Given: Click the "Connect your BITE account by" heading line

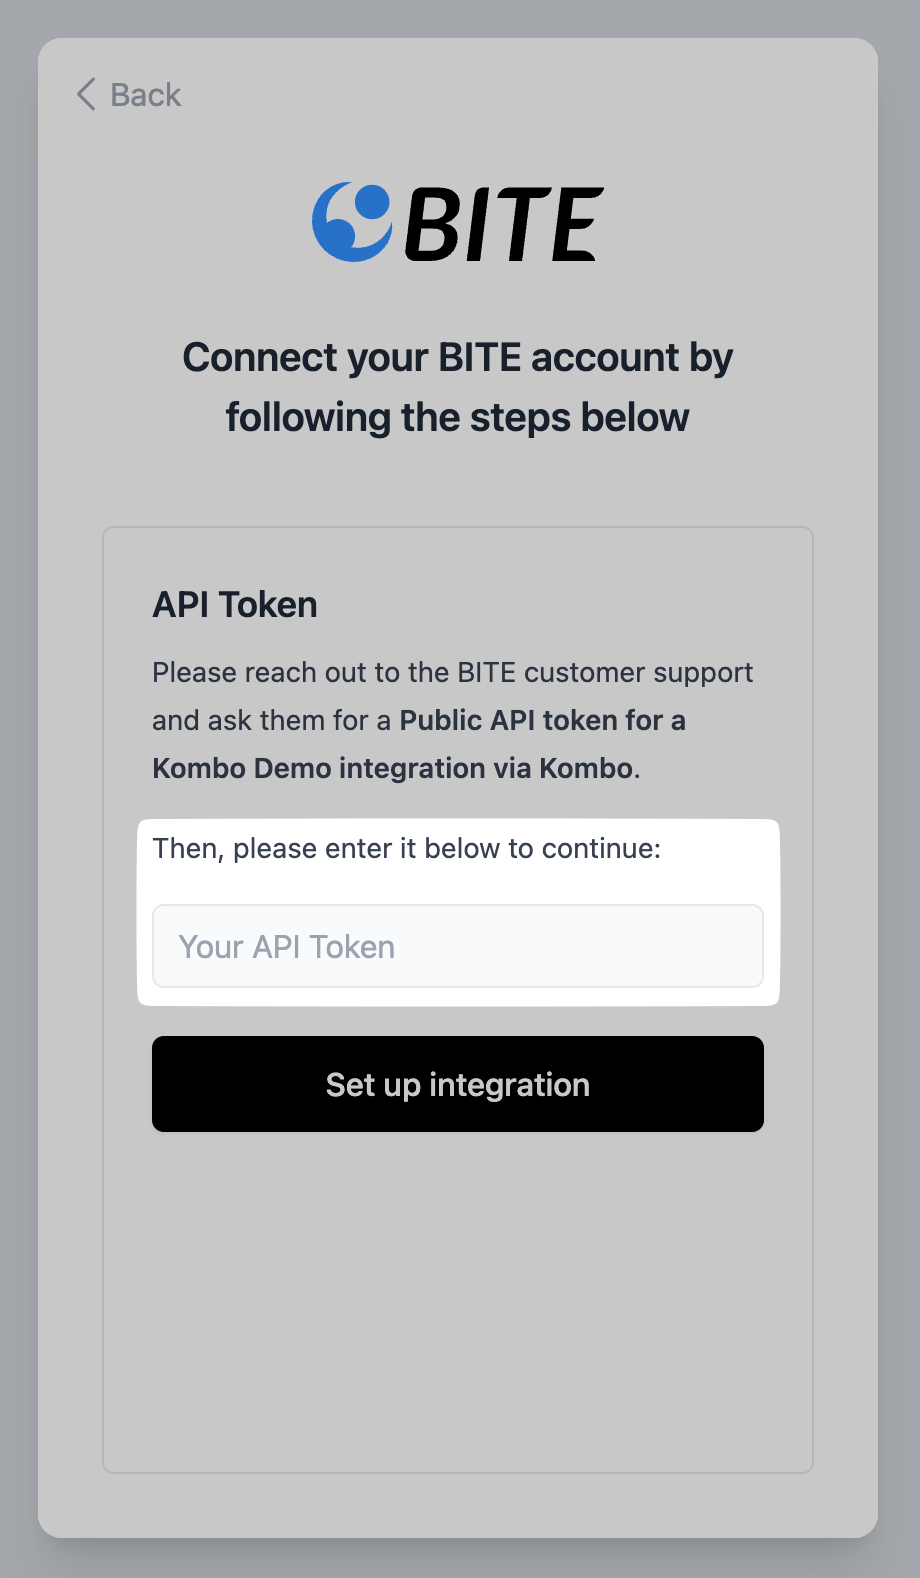Looking at the screenshot, I should pos(457,358).
